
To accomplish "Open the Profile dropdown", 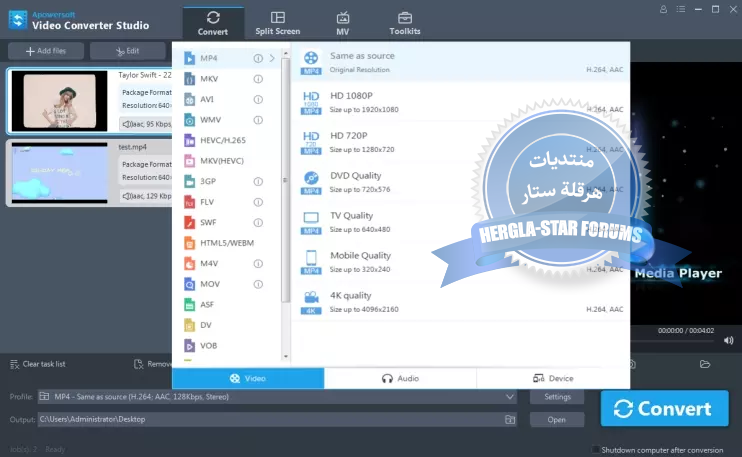I will coord(510,397).
